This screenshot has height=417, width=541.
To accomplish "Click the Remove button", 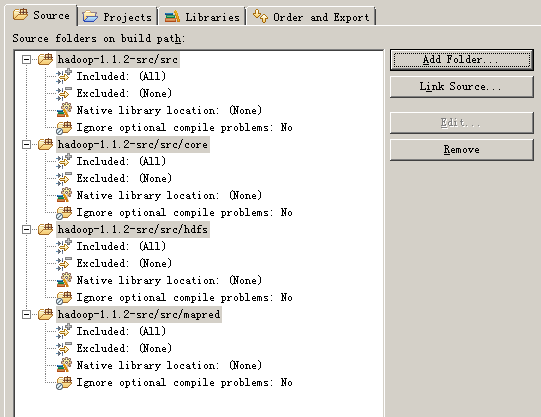I will click(x=462, y=150).
